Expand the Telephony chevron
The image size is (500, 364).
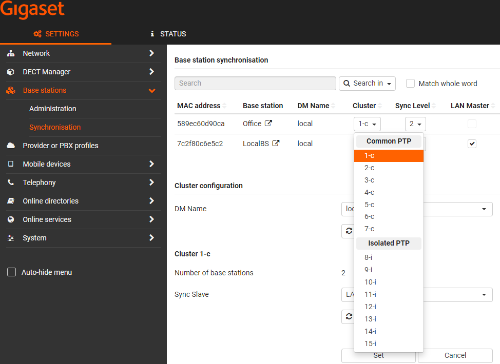[x=152, y=182]
